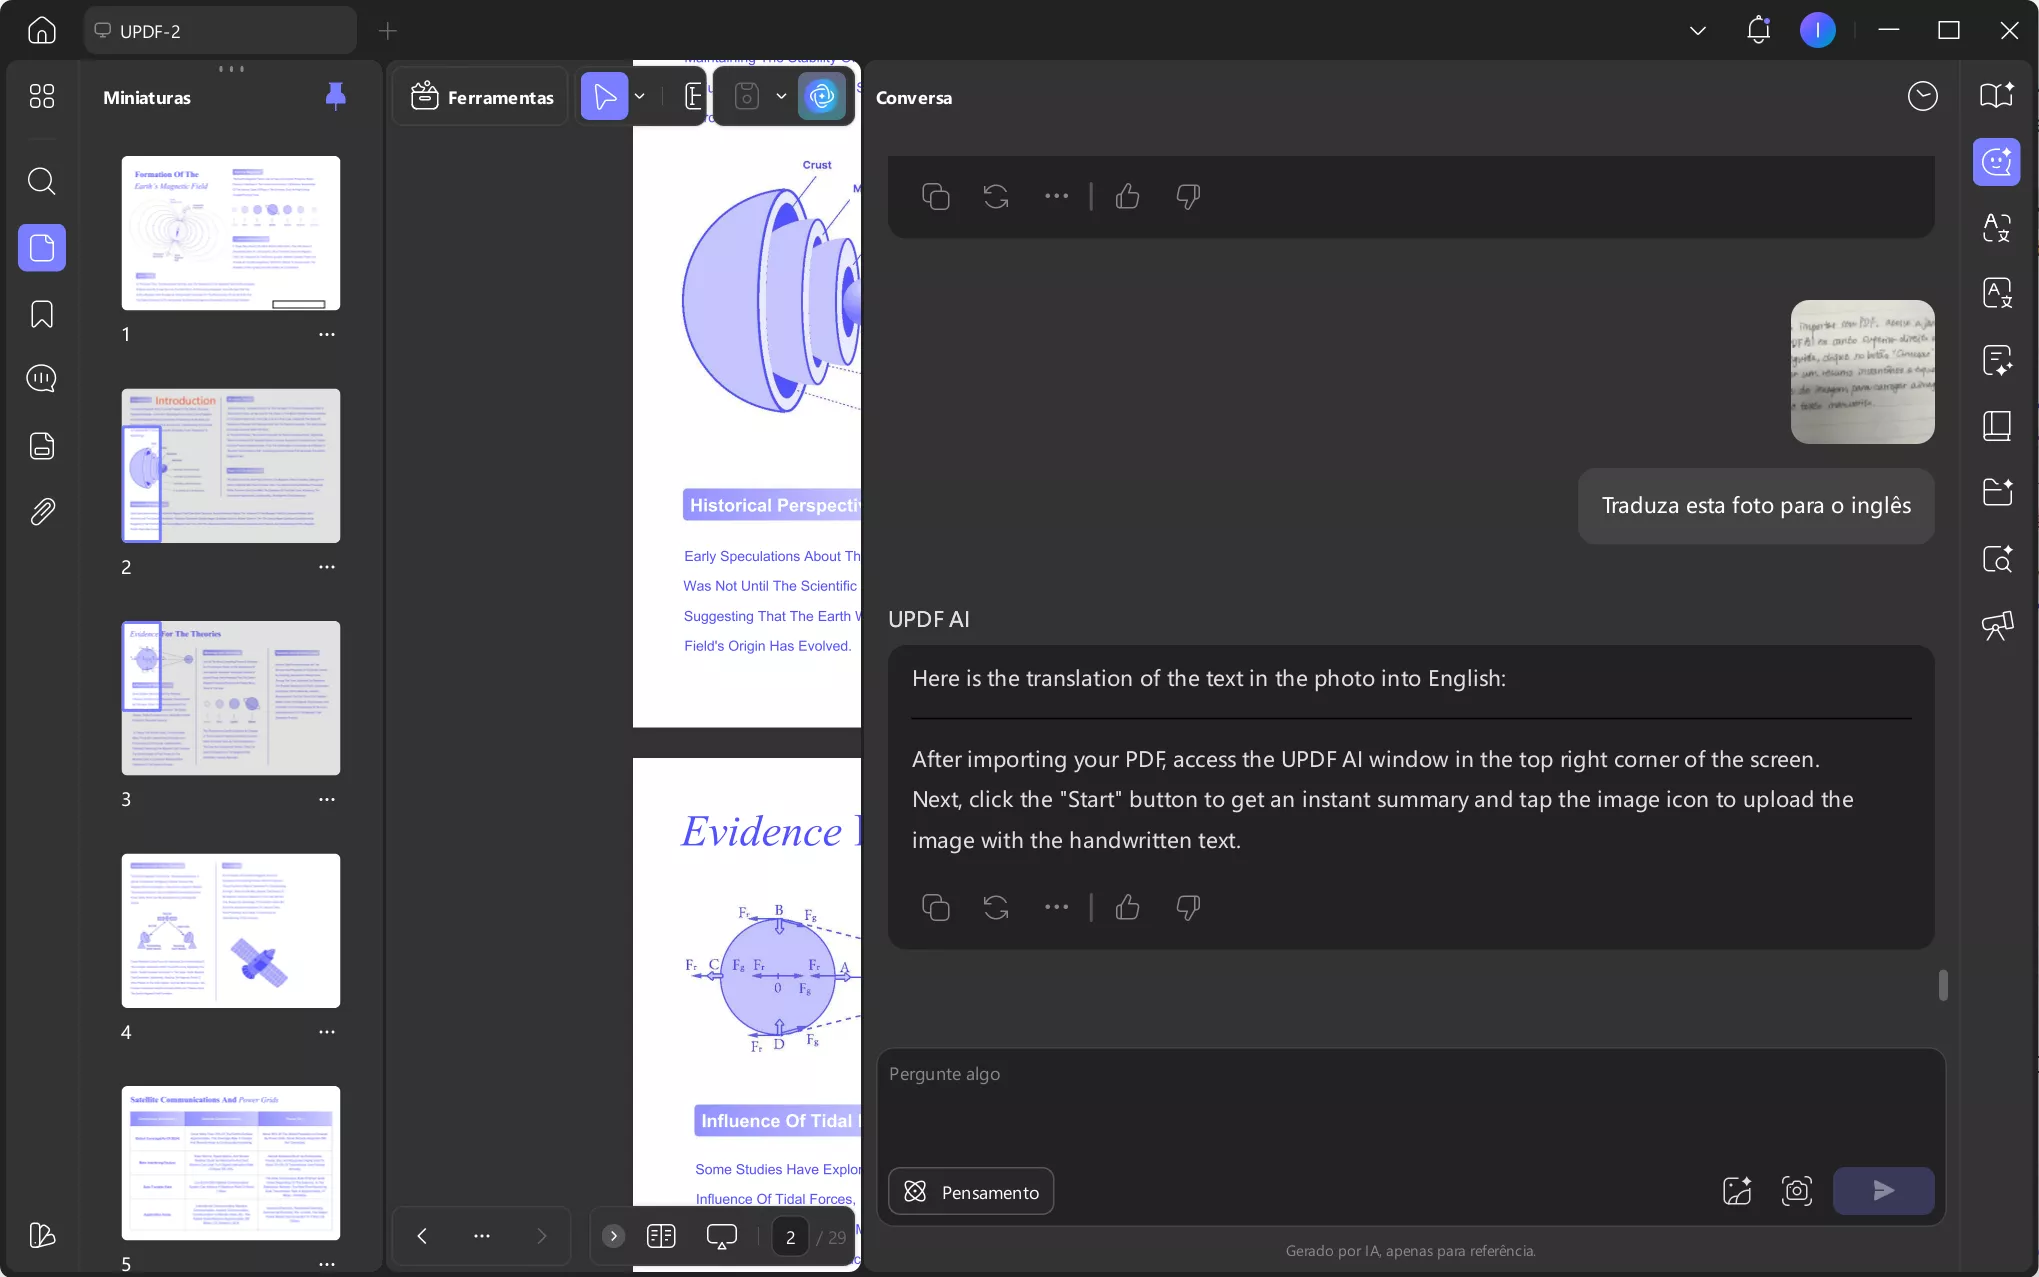Open the attachments paperclip panel
This screenshot has height=1277, width=2039.
coord(41,511)
